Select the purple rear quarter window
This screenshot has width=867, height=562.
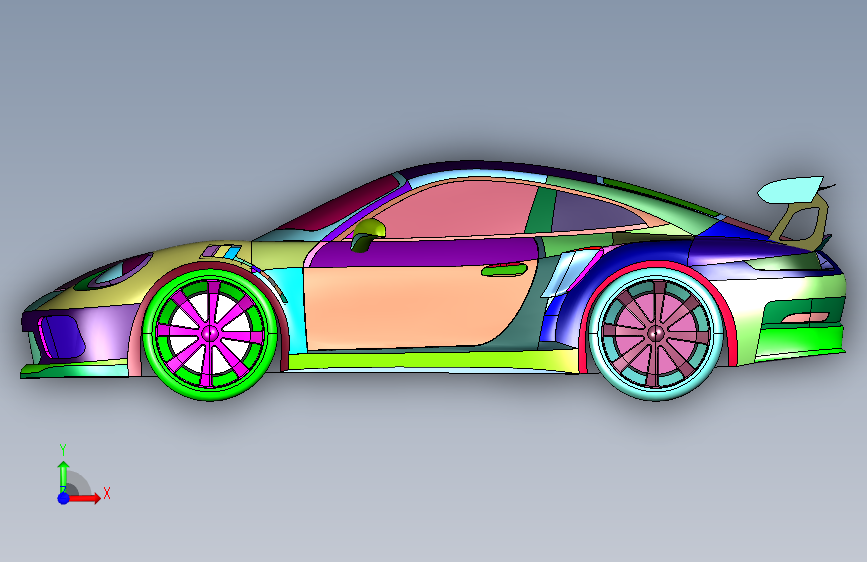[x=592, y=213]
